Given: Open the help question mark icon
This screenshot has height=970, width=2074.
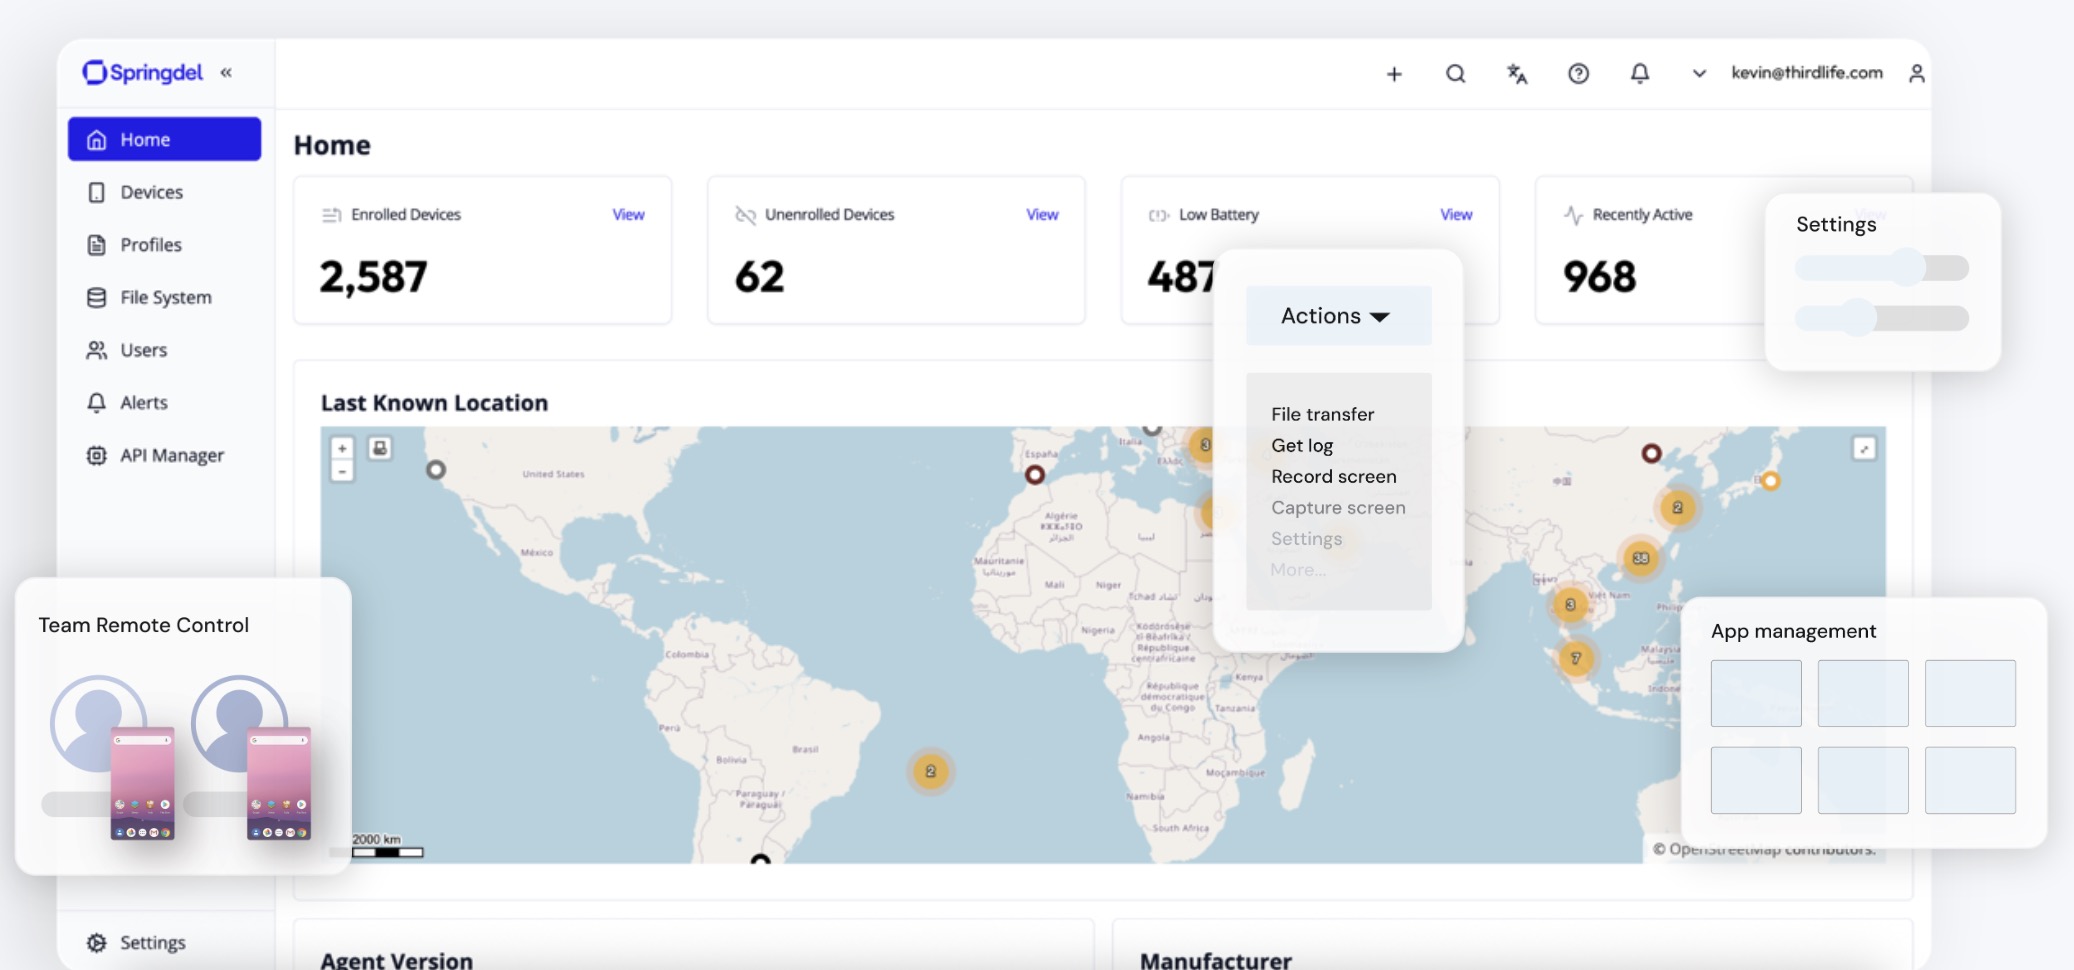Looking at the screenshot, I should point(1578,74).
